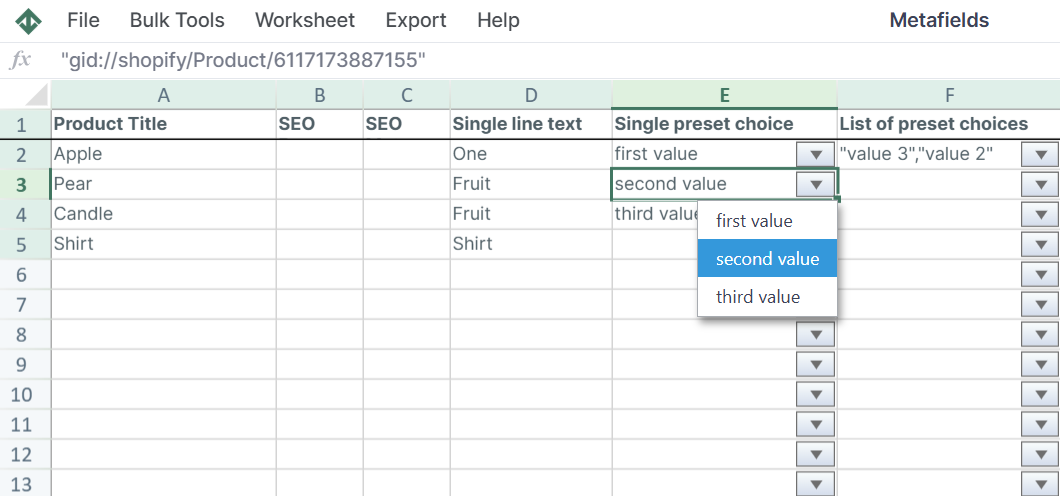Select "third value" in the dropdown list
Image resolution: width=1060 pixels, height=496 pixels.
pyautogui.click(x=758, y=297)
